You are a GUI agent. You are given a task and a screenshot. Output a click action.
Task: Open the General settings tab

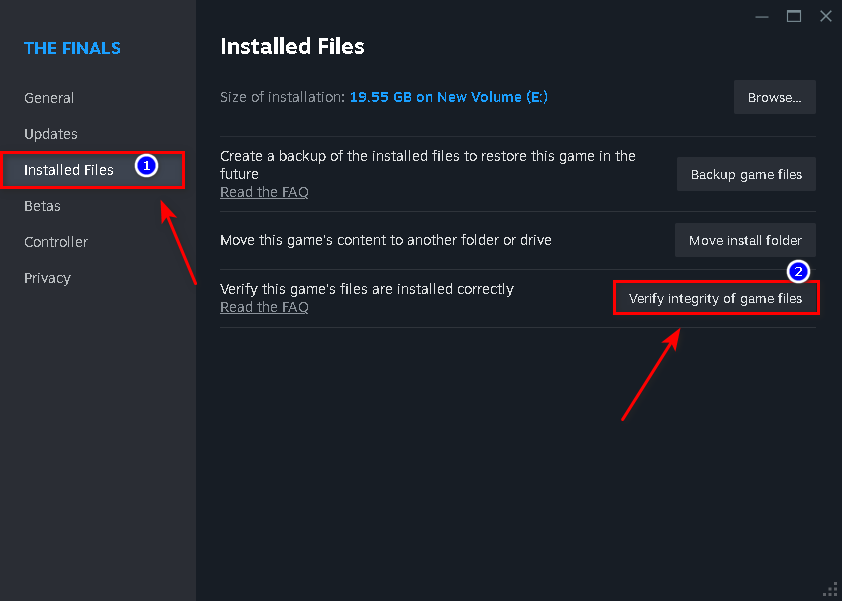tap(49, 98)
